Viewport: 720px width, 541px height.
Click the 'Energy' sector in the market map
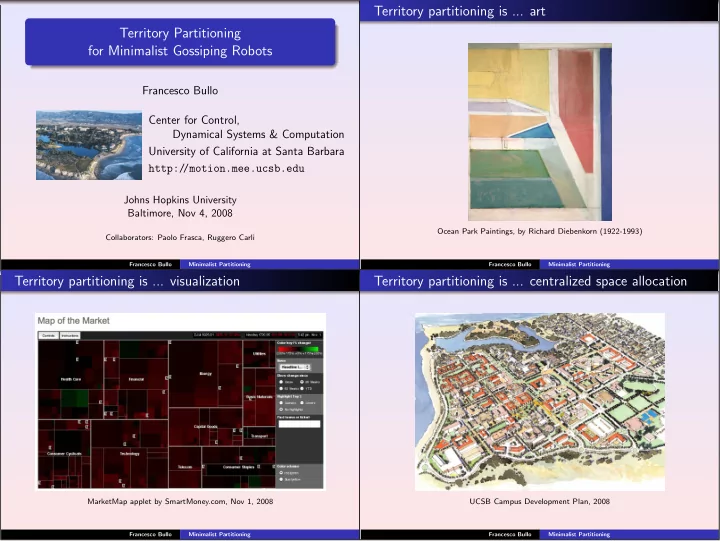206,373
